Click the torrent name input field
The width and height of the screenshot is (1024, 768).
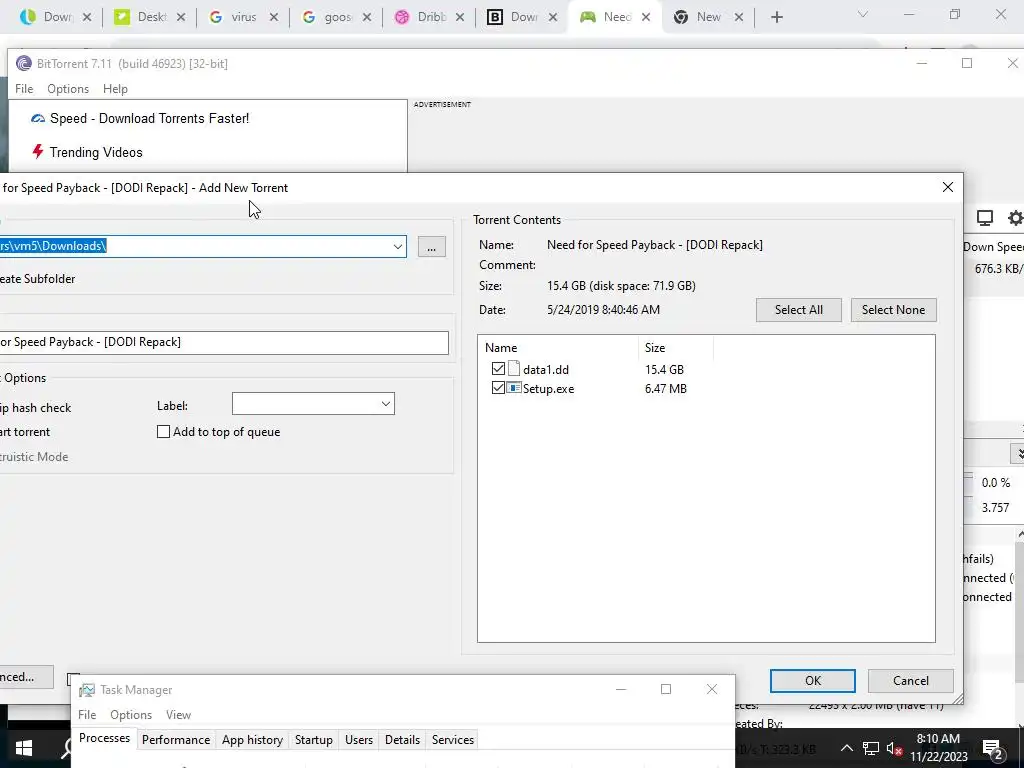pos(224,342)
